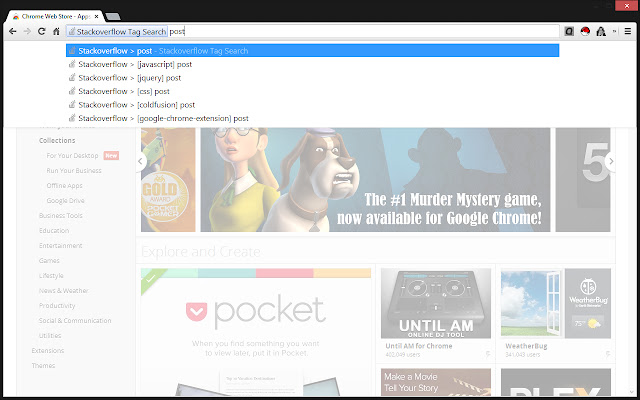The width and height of the screenshot is (640, 400).
Task: Open the Collections sidebar section
Action: point(57,140)
